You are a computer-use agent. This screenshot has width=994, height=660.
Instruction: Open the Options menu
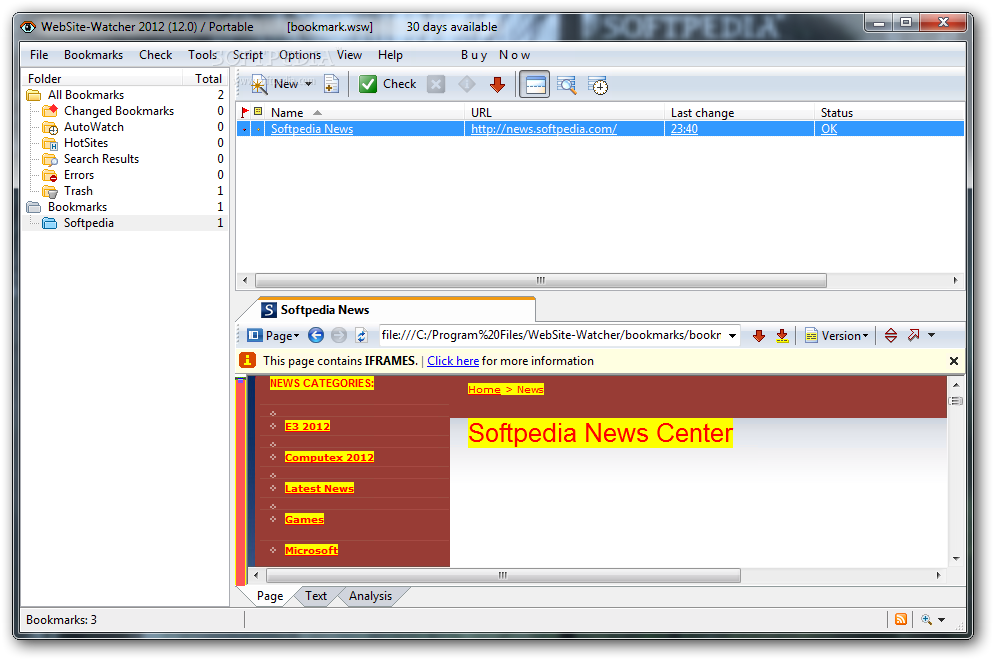[x=300, y=55]
